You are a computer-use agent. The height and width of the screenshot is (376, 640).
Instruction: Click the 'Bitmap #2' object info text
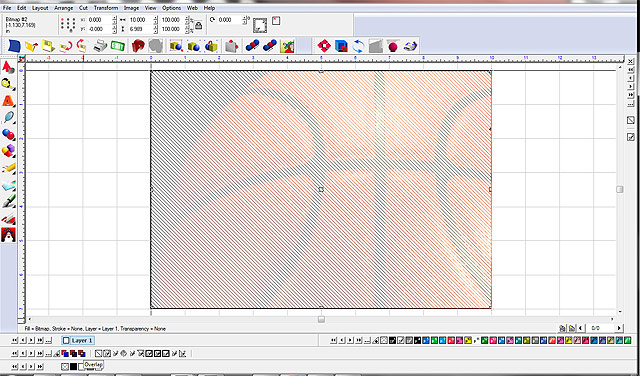pos(16,19)
